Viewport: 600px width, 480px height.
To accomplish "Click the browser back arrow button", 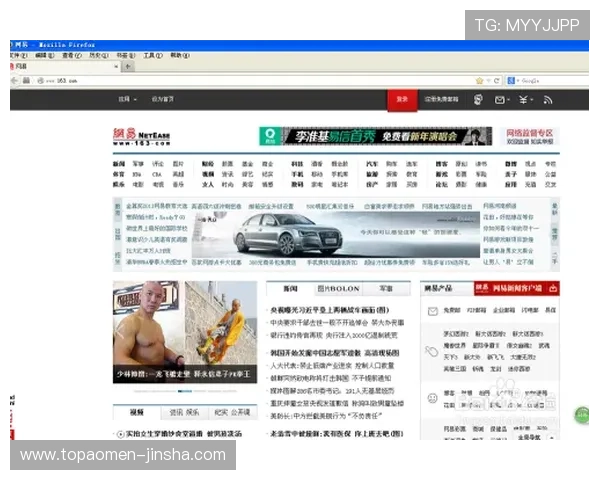I will pyautogui.click(x=15, y=80).
